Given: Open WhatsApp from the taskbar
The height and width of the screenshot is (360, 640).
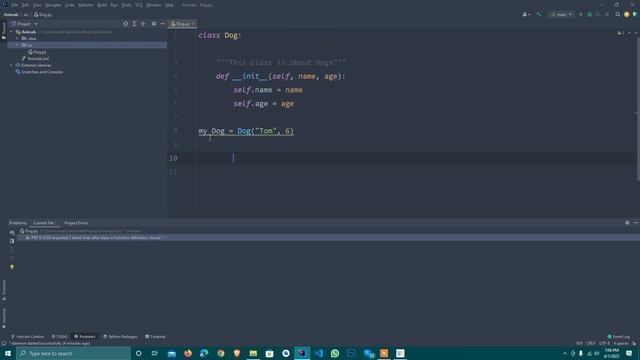Looking at the screenshot, I should click(335, 353).
